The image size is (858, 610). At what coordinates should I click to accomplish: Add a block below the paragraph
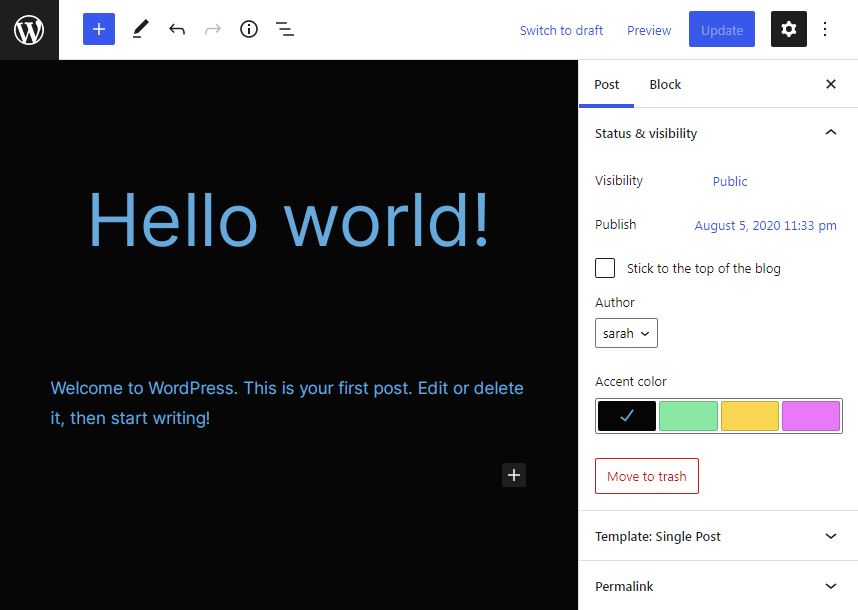pyautogui.click(x=514, y=475)
